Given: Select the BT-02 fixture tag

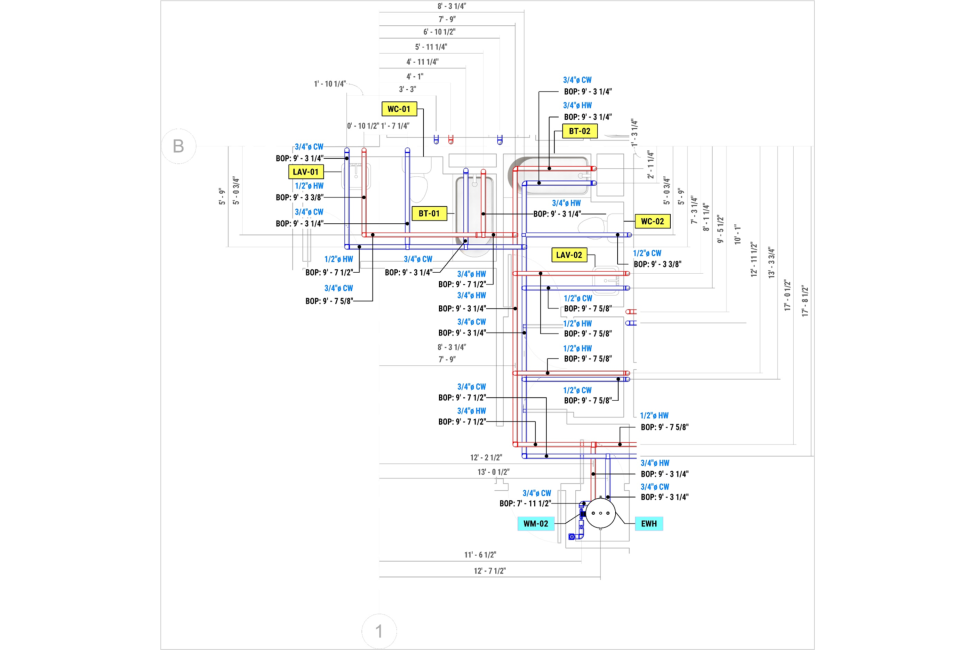Looking at the screenshot, I should pyautogui.click(x=580, y=131).
